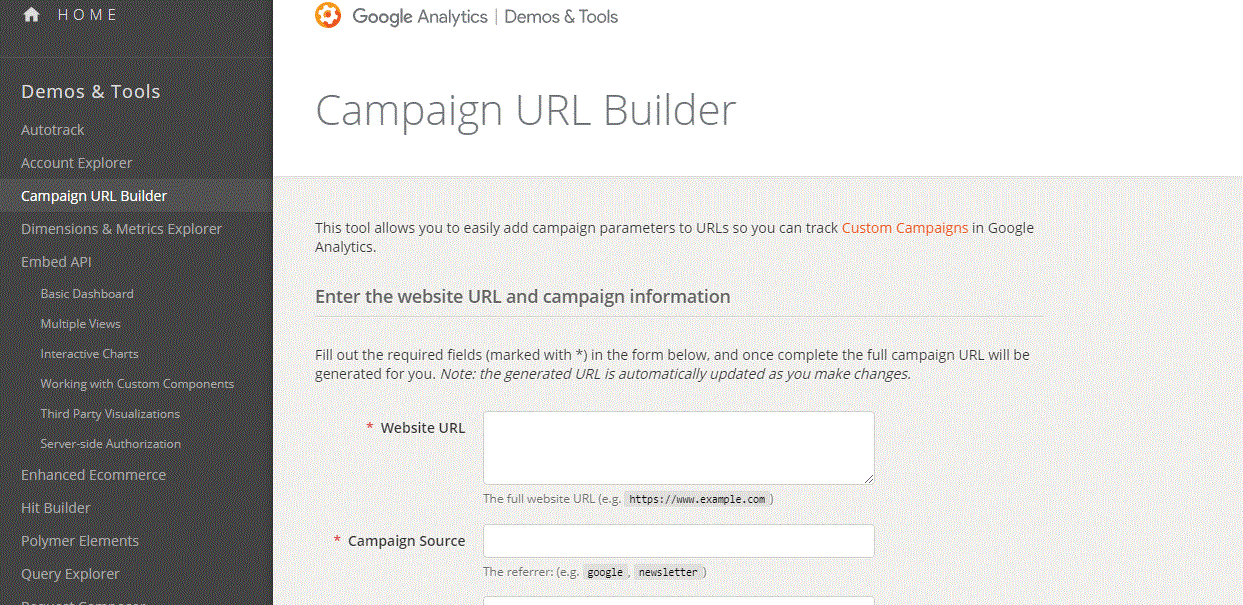Focus the Campaign Source input field
Image resolution: width=1243 pixels, height=605 pixels.
tap(679, 541)
